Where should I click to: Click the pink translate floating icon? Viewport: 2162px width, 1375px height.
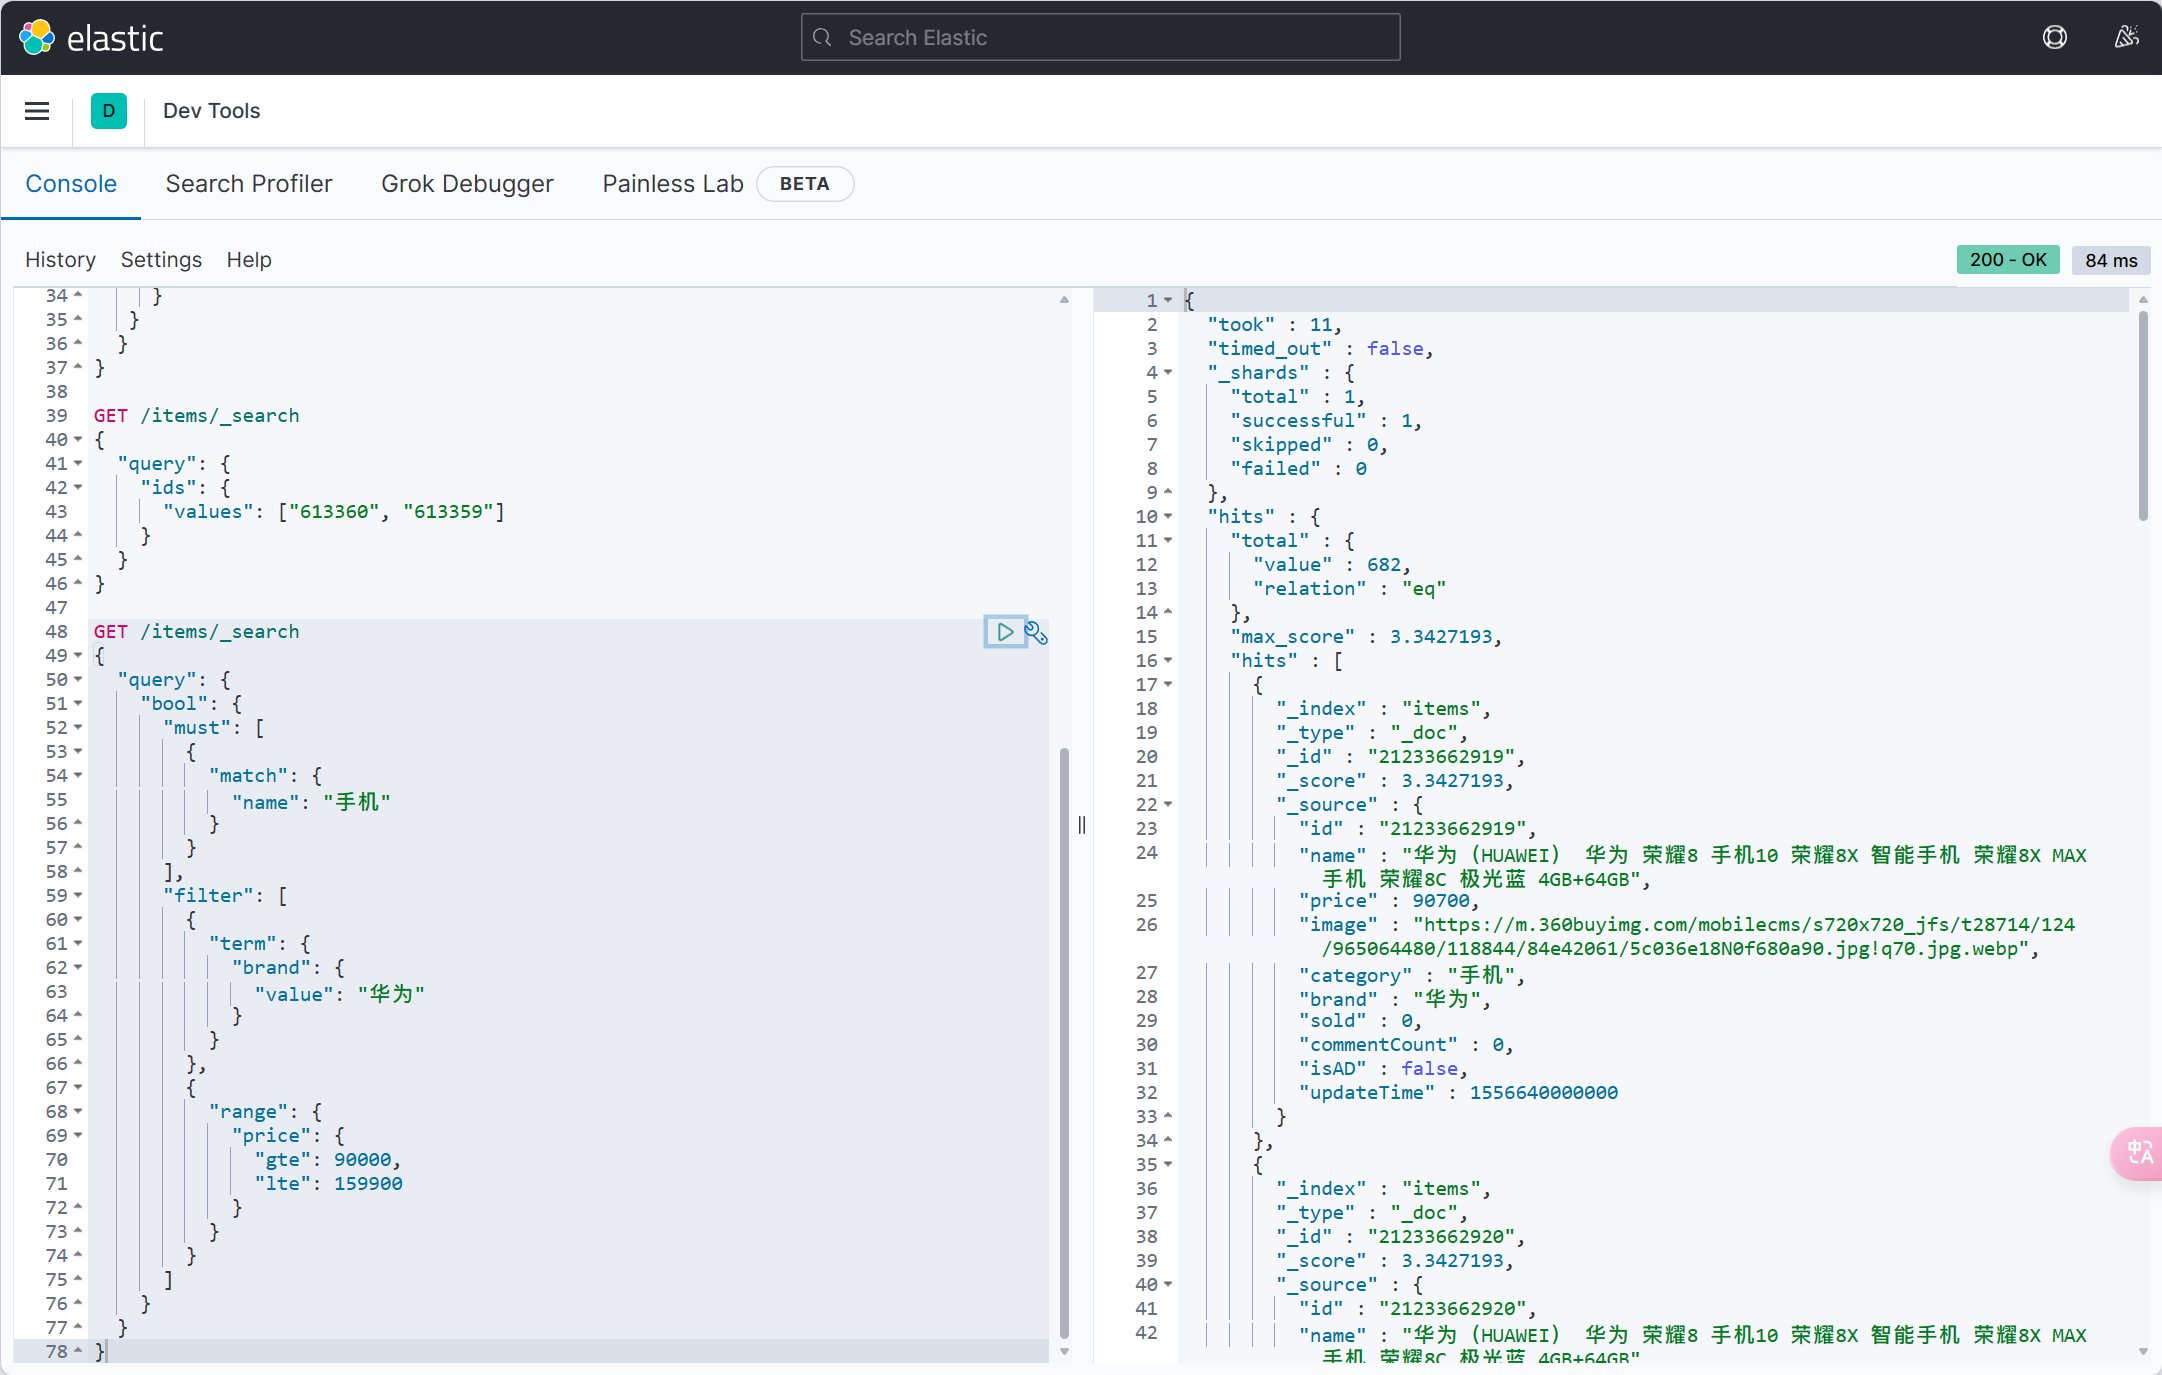2139,1153
